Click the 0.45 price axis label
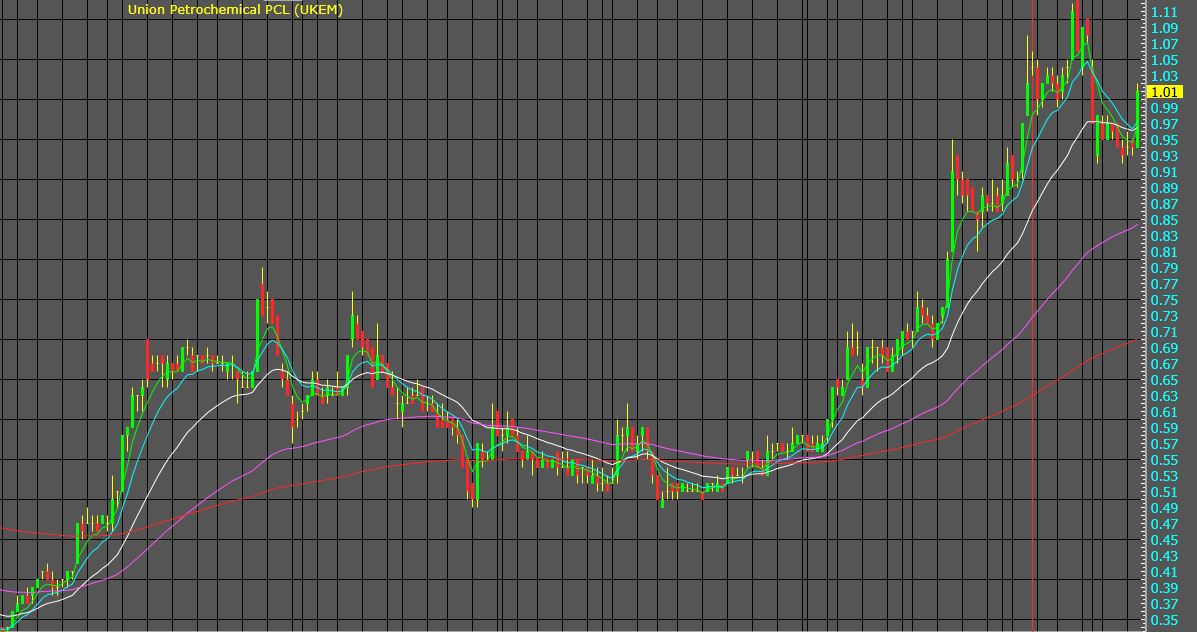 coord(1164,540)
